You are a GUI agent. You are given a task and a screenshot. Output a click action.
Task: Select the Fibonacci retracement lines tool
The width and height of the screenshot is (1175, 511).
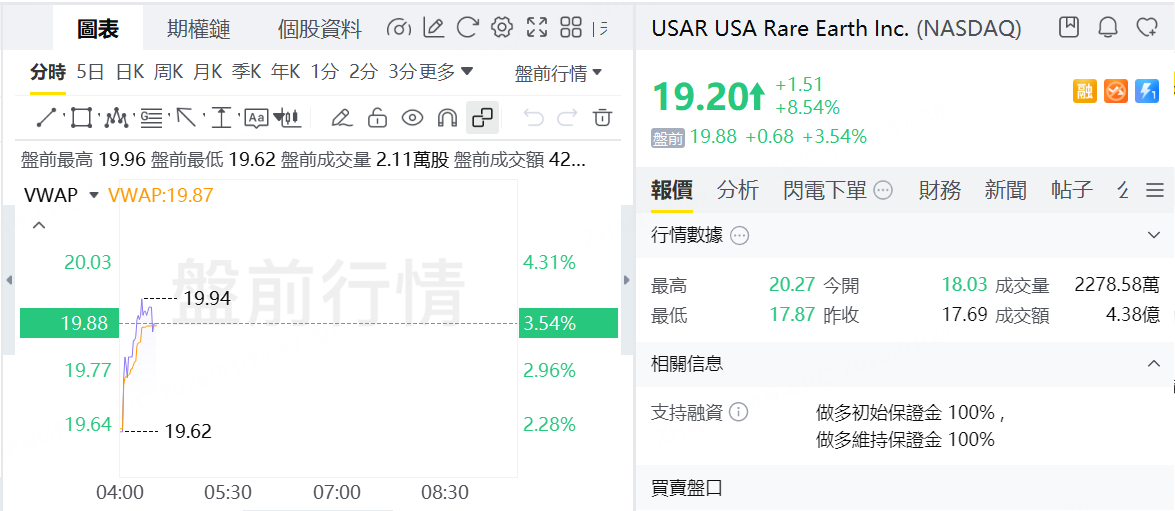(151, 118)
